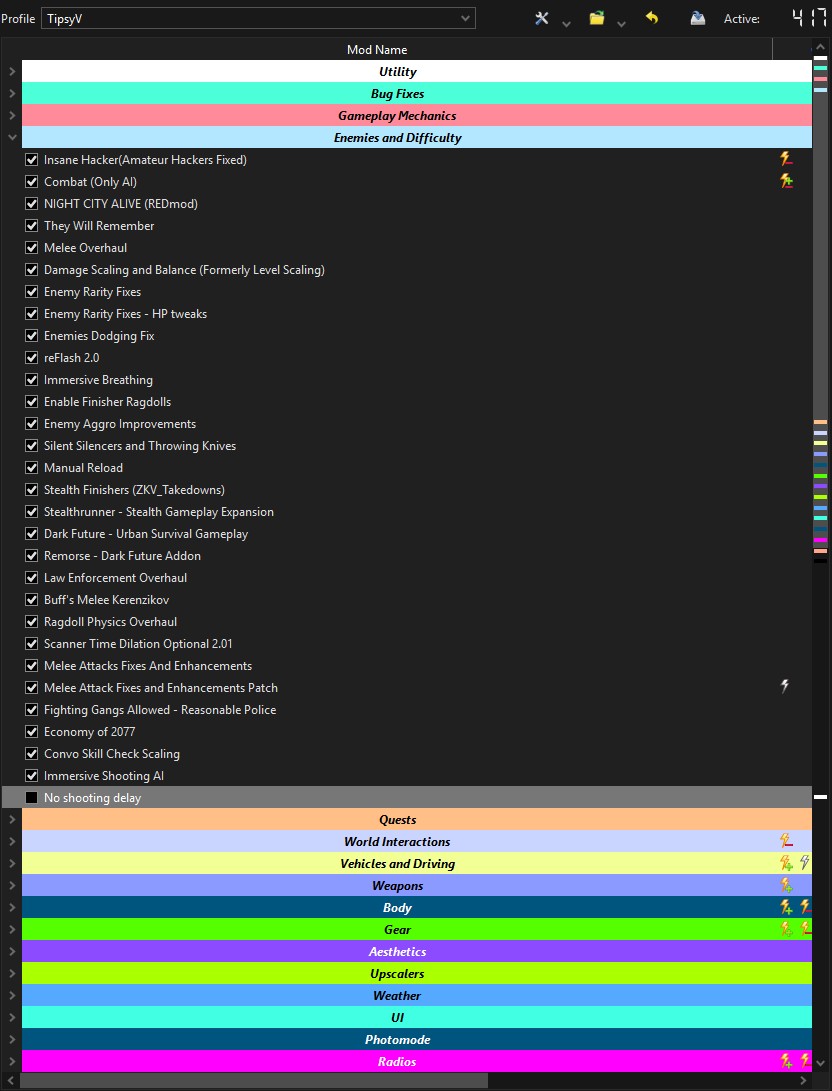Click the horizontal scrollbar right arrow

point(804,1081)
